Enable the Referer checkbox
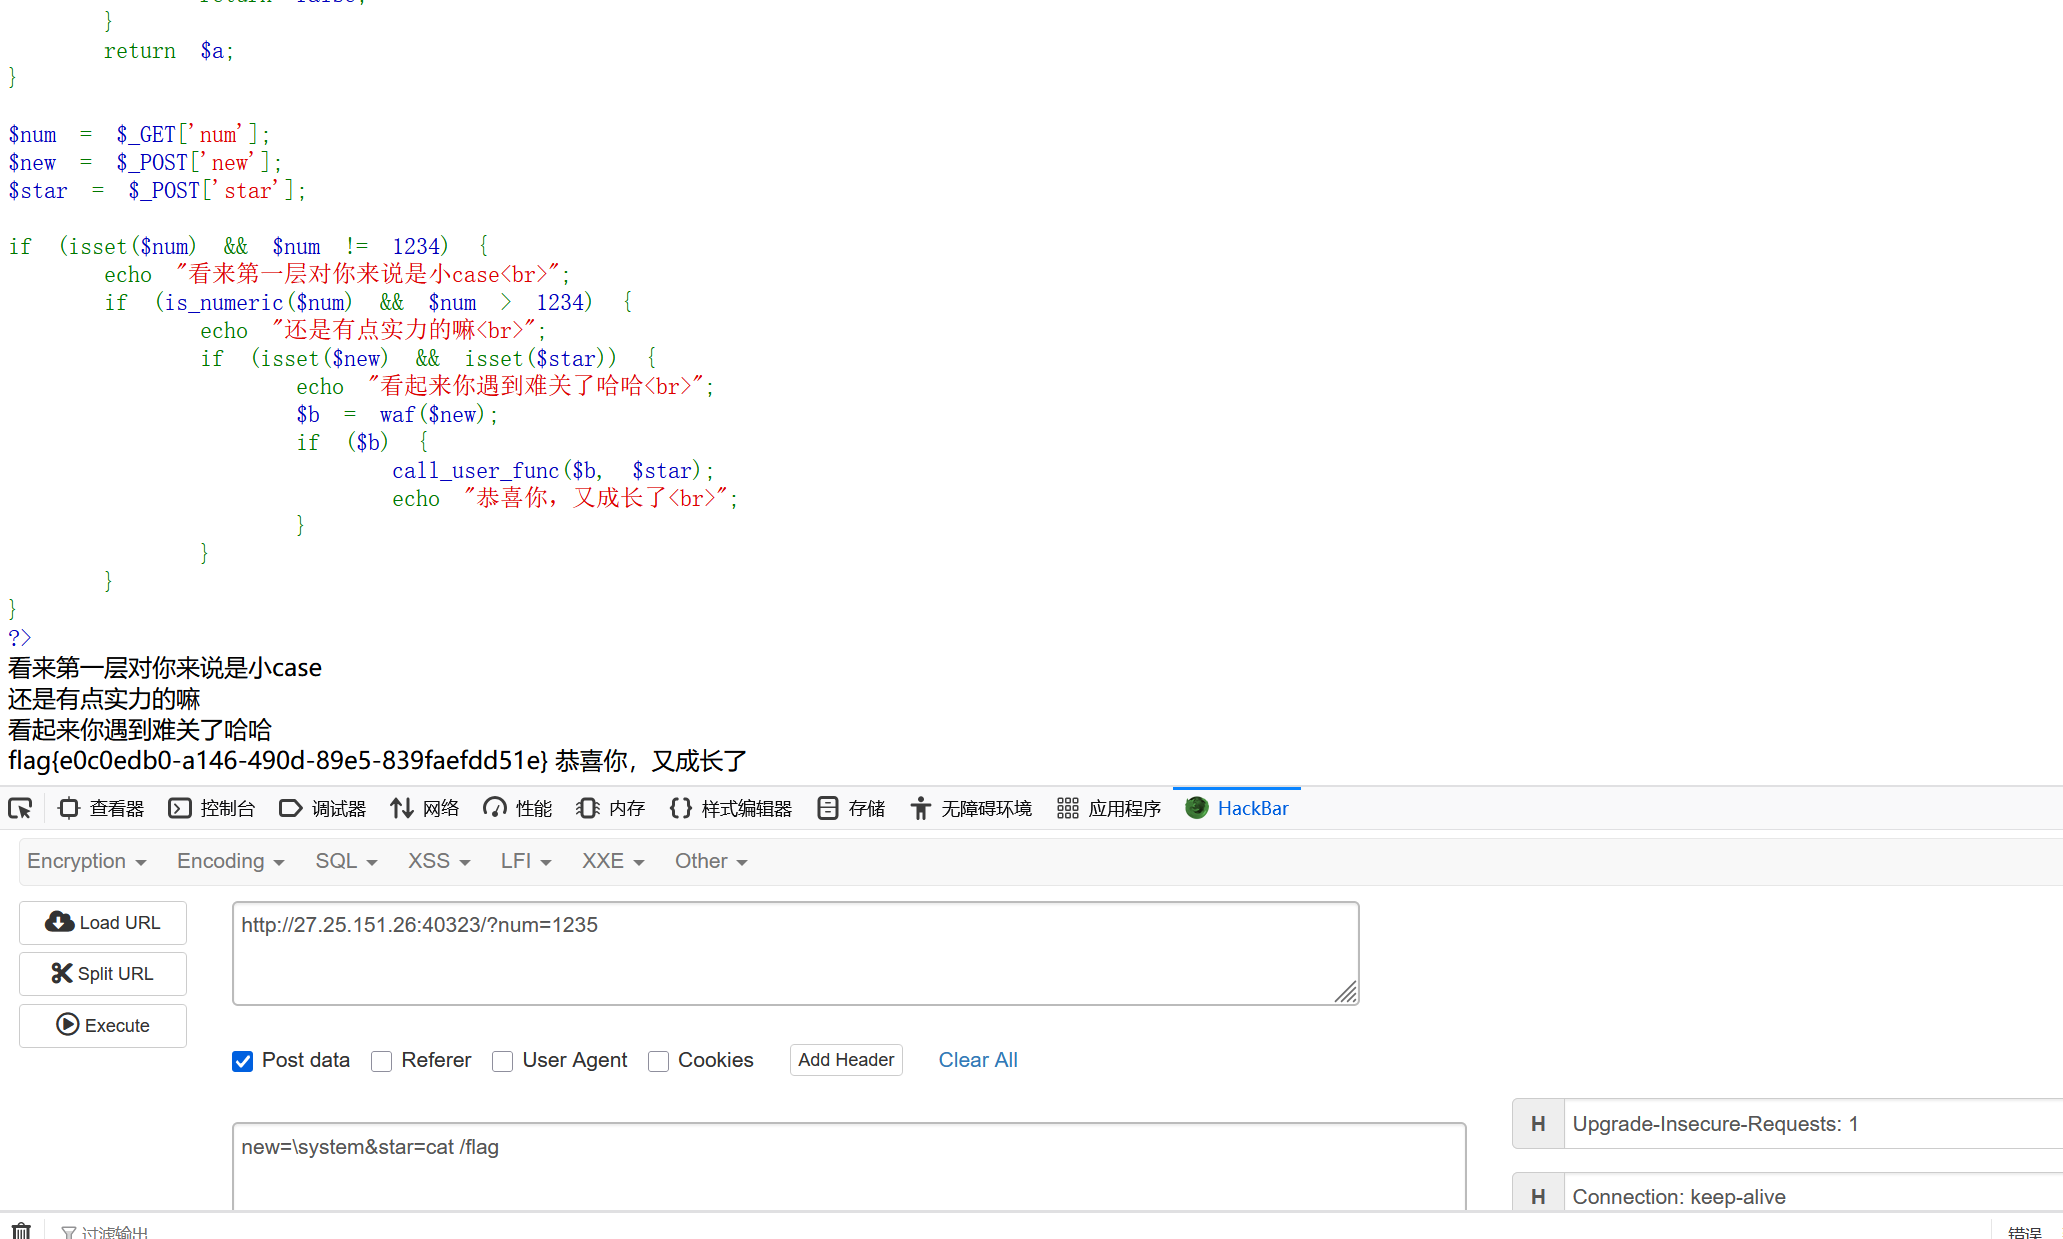 (381, 1061)
